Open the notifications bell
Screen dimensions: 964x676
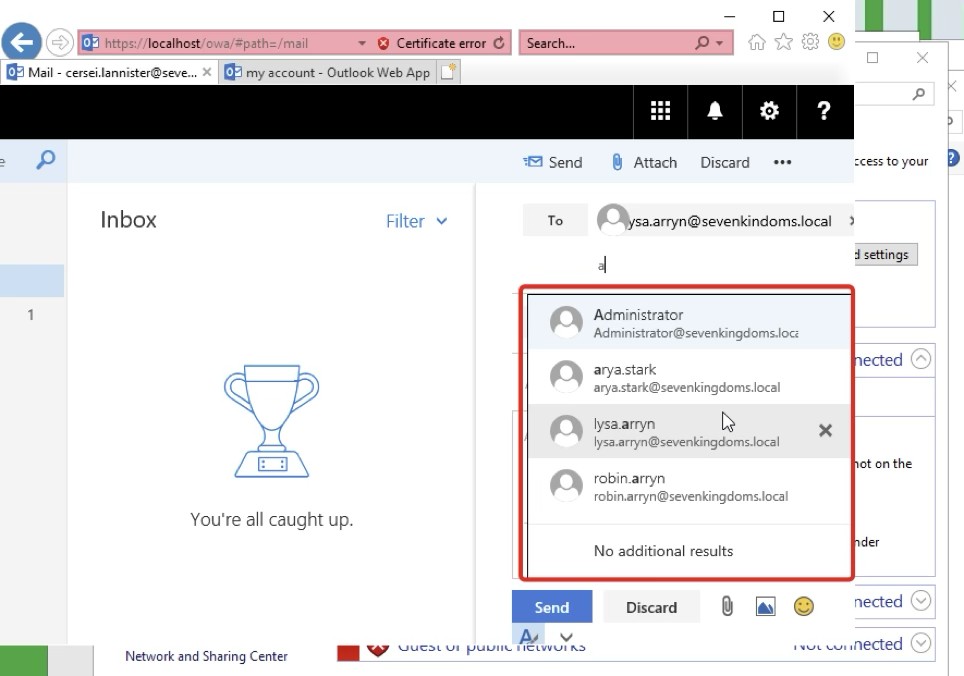coord(715,111)
